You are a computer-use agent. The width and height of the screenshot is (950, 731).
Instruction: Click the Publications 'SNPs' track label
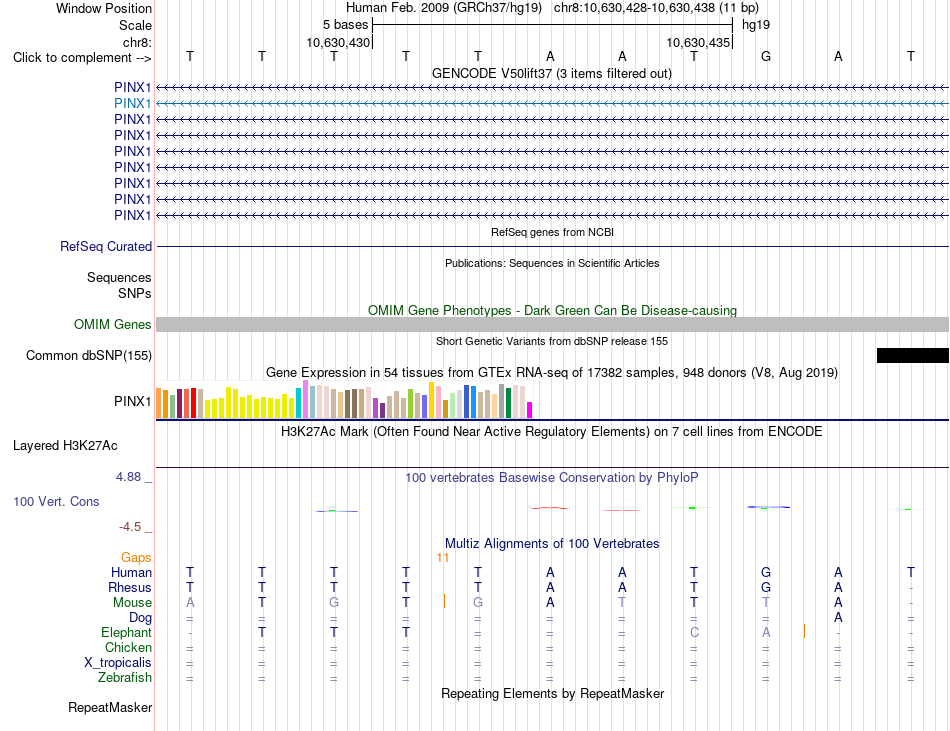[135, 293]
